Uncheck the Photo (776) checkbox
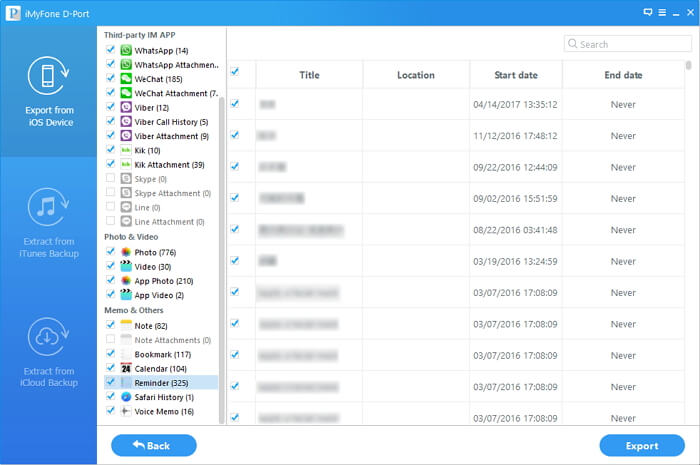Viewport: 700px width, 465px height. pos(110,251)
